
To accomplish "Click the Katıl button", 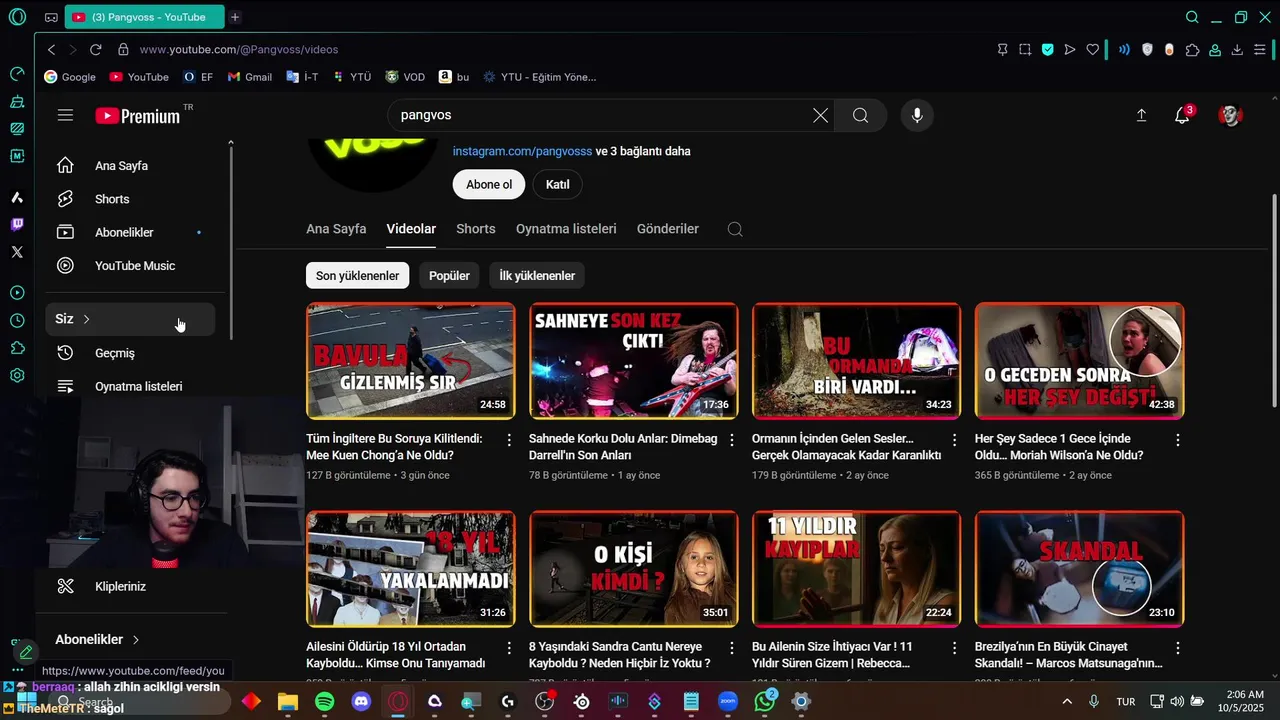I will point(558,184).
